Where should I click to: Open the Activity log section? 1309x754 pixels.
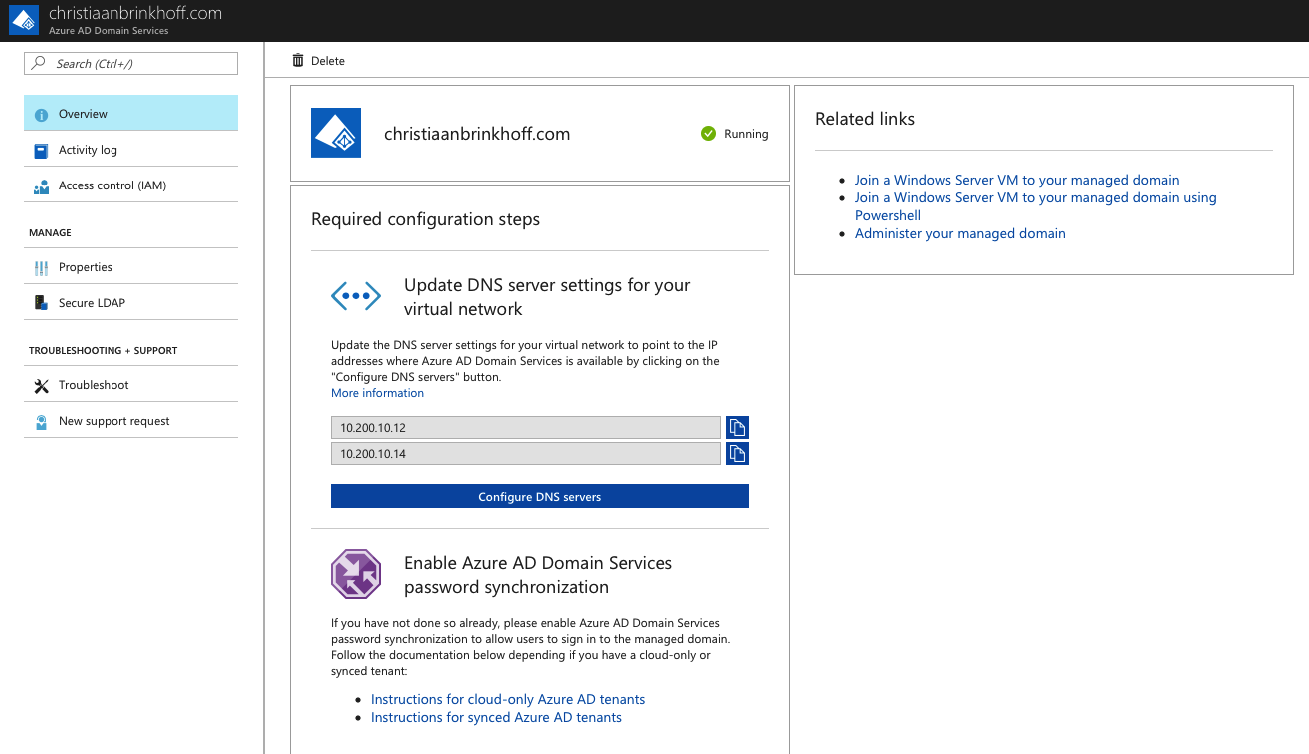tap(131, 150)
